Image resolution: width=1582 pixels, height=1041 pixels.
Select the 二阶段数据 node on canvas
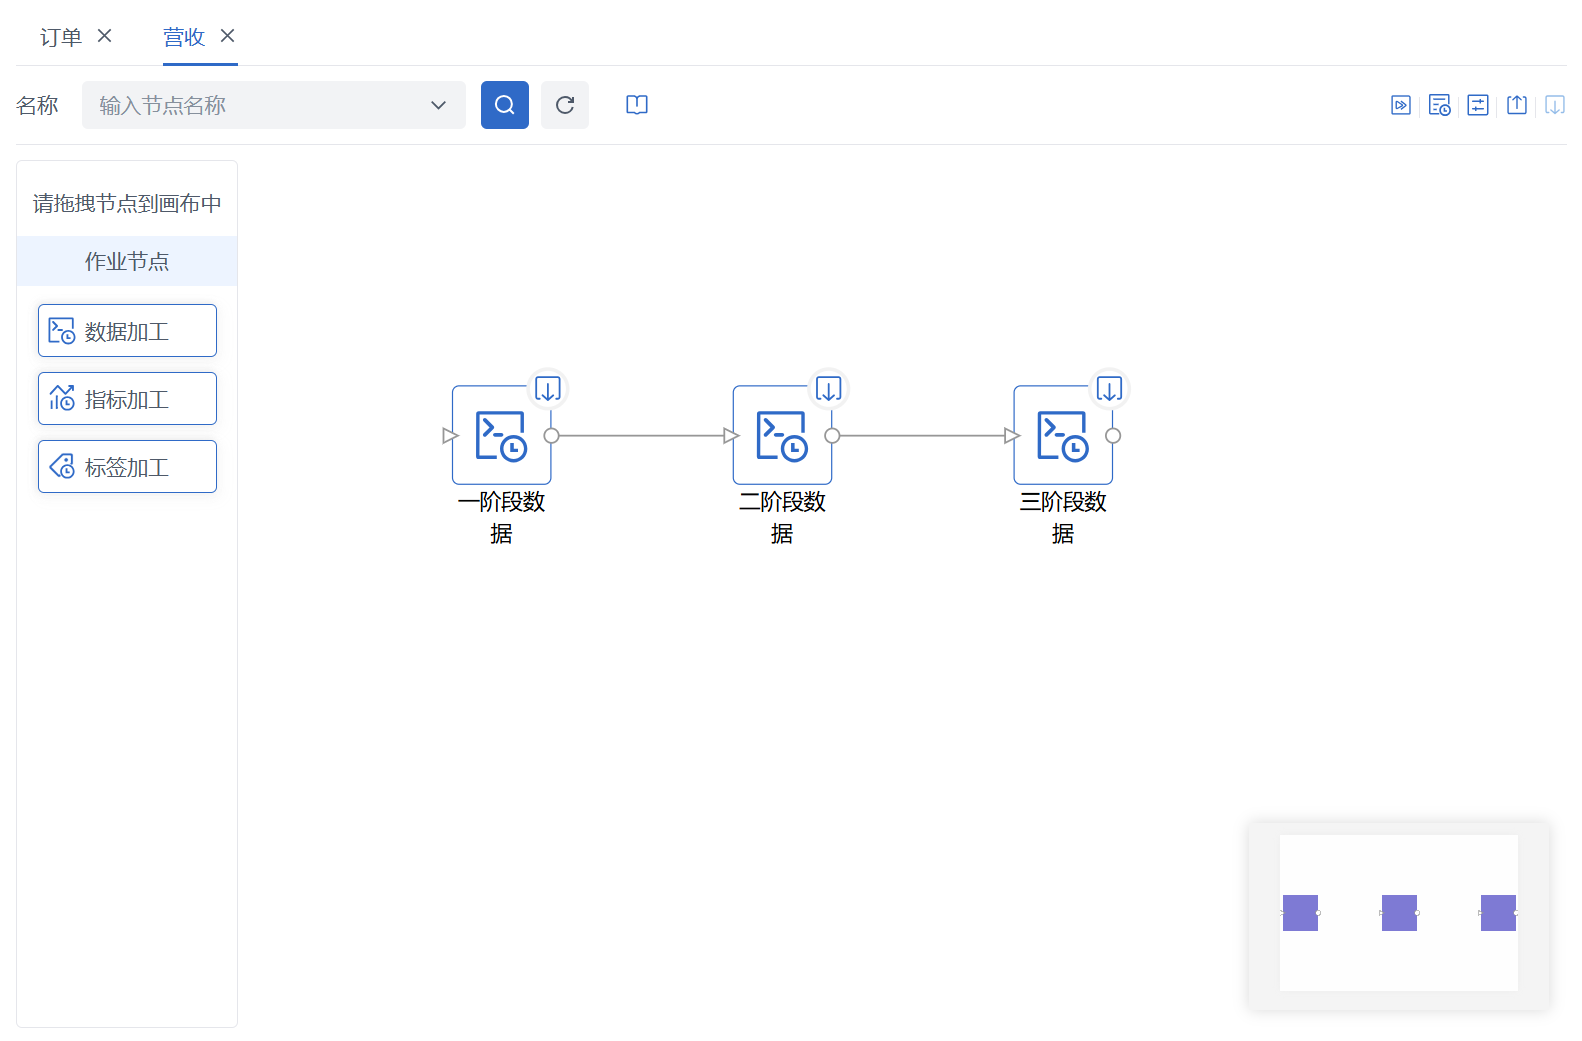pyautogui.click(x=781, y=436)
